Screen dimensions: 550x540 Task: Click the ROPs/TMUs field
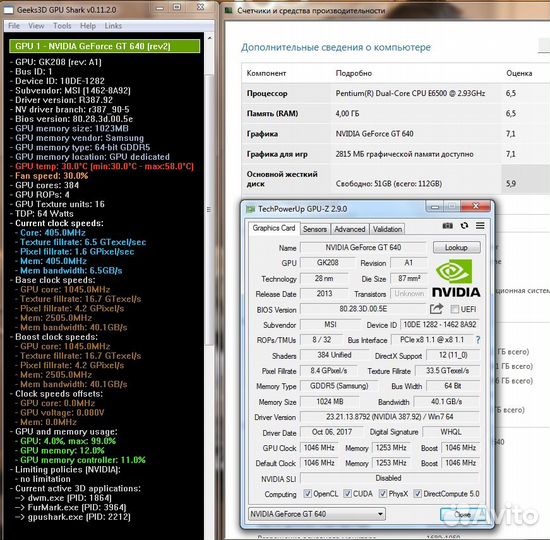click(x=321, y=340)
